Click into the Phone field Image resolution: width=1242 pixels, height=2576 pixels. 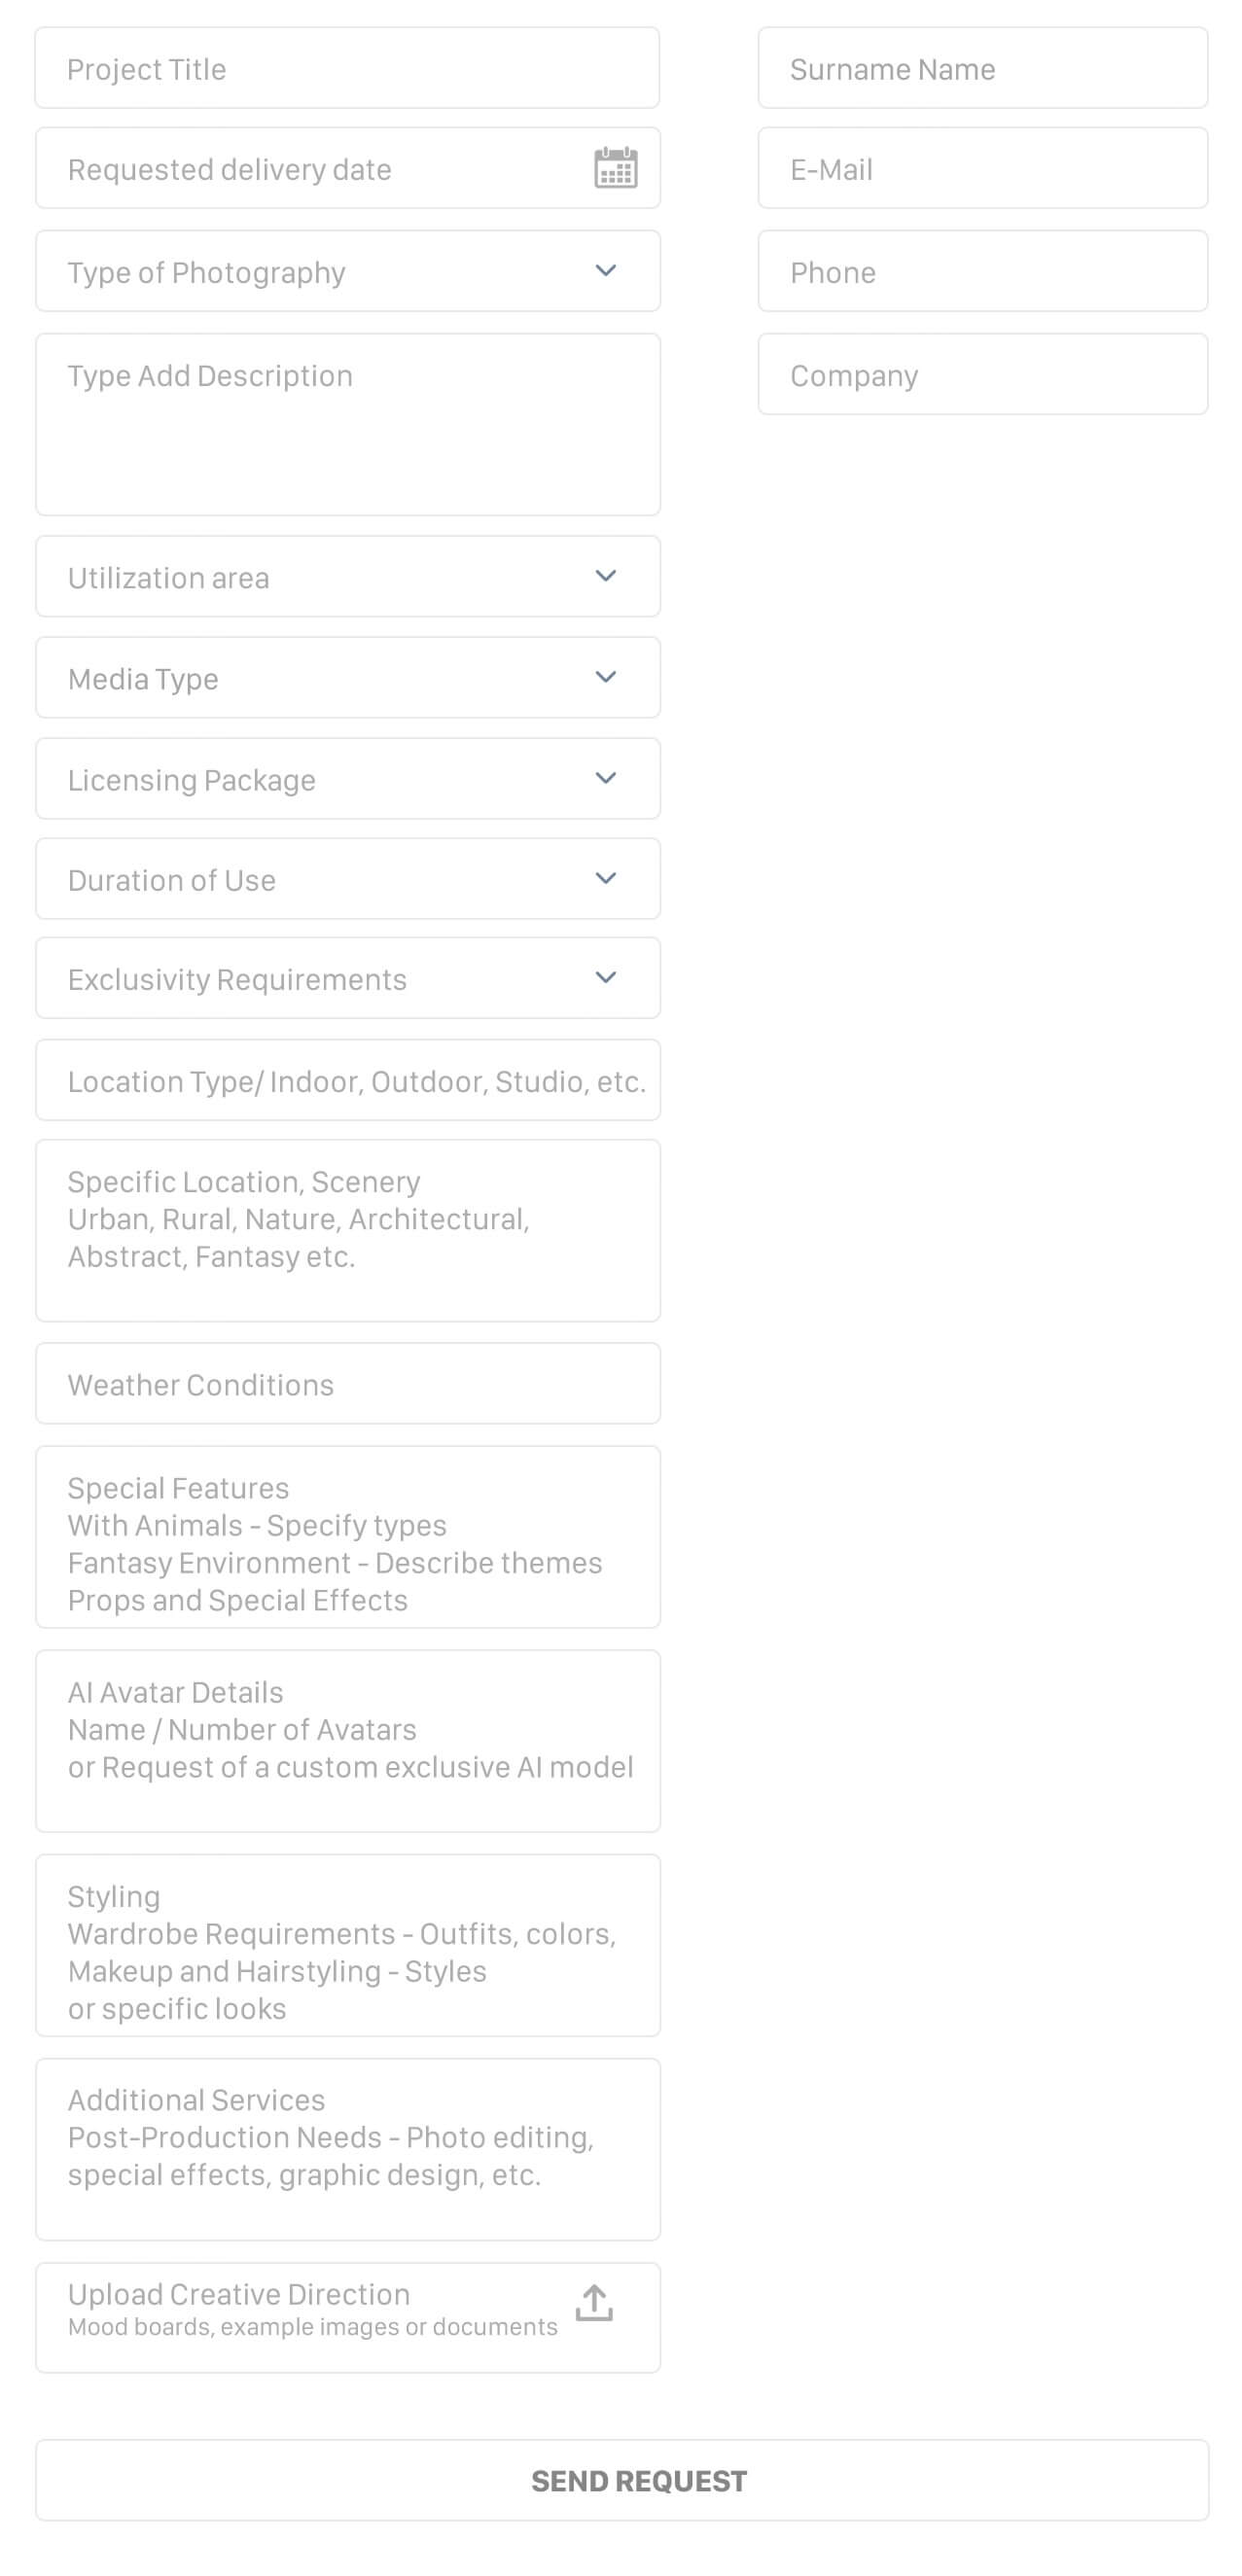pos(982,271)
